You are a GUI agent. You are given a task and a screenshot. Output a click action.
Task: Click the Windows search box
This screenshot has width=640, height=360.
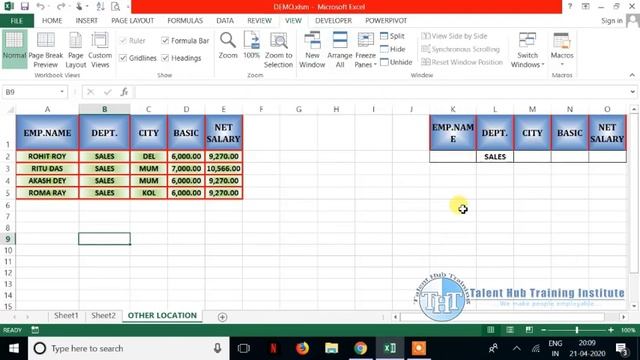128,348
